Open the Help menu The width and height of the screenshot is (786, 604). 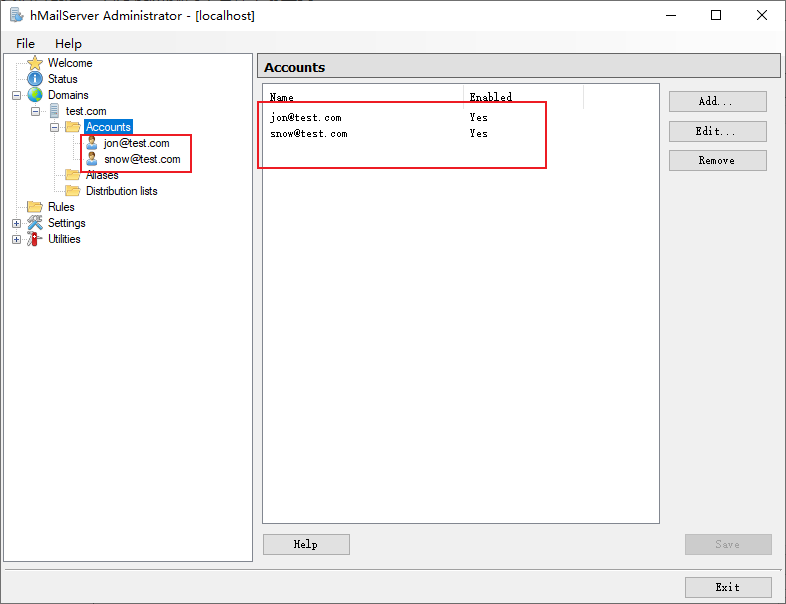pyautogui.click(x=68, y=44)
